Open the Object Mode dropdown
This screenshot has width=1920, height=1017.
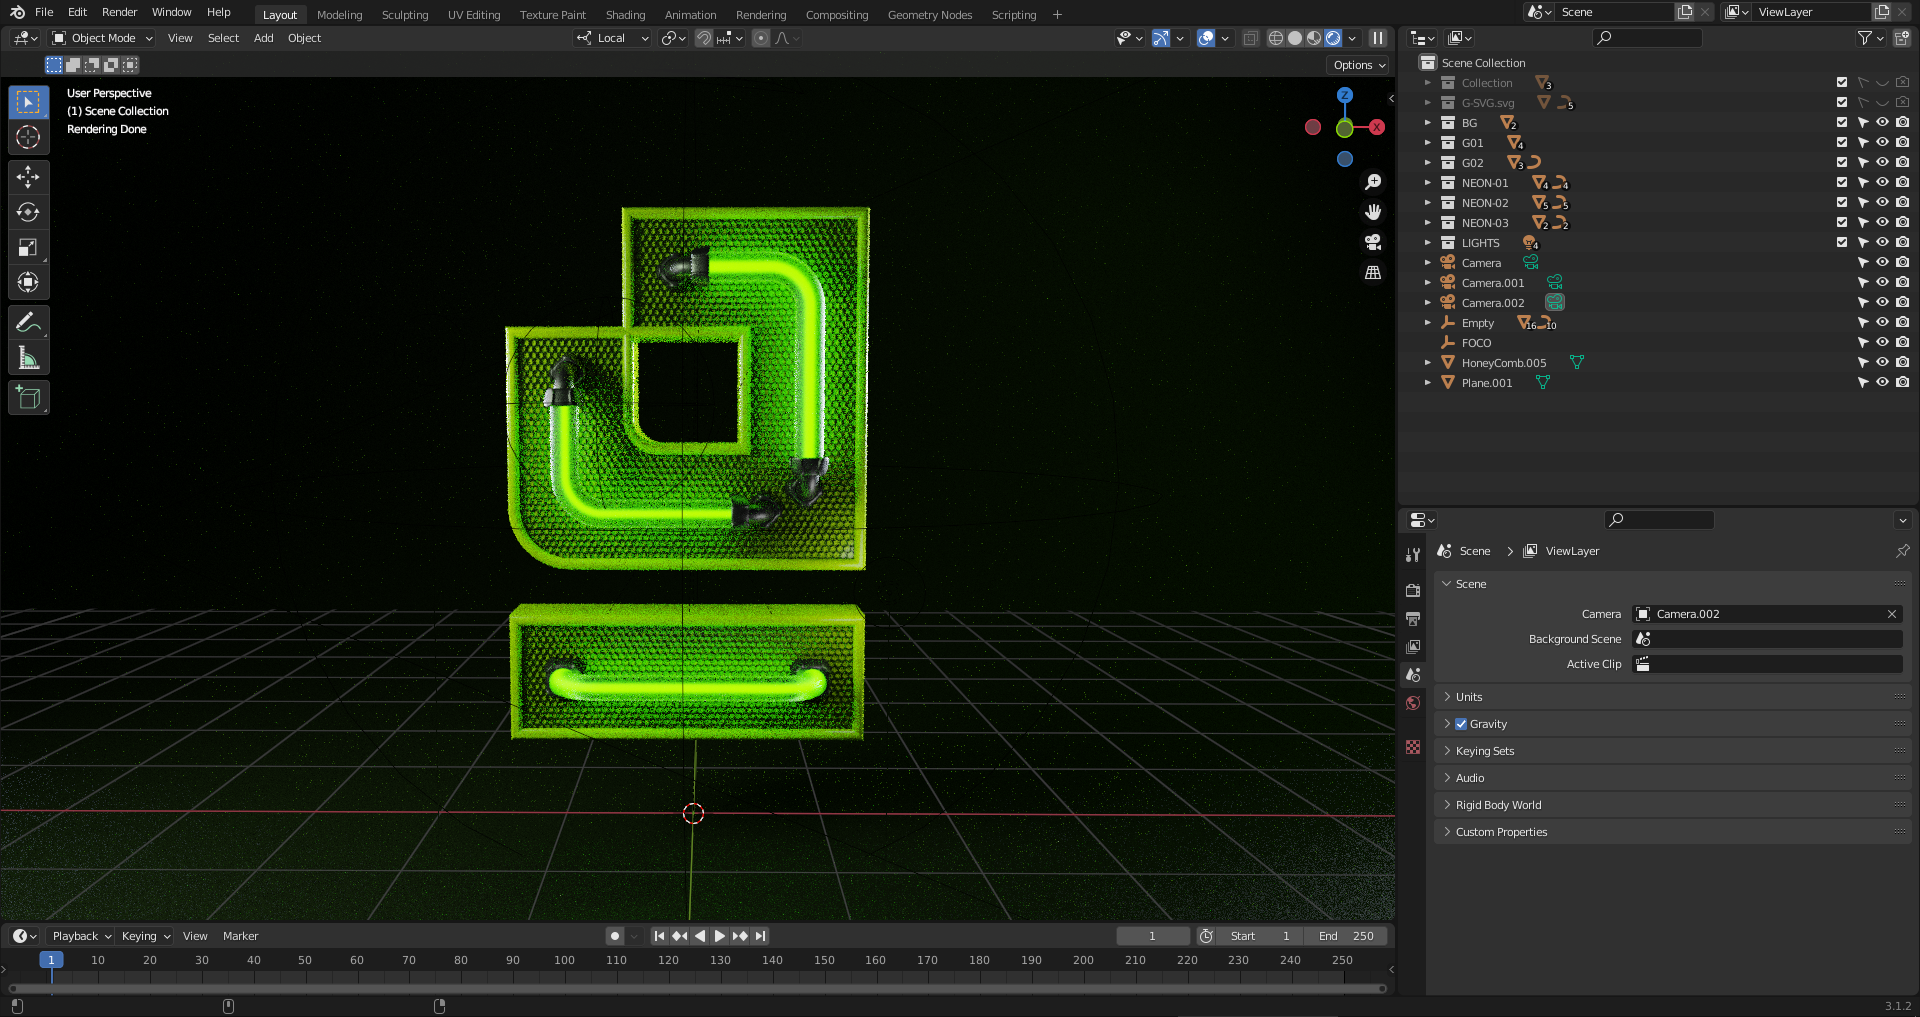(103, 38)
